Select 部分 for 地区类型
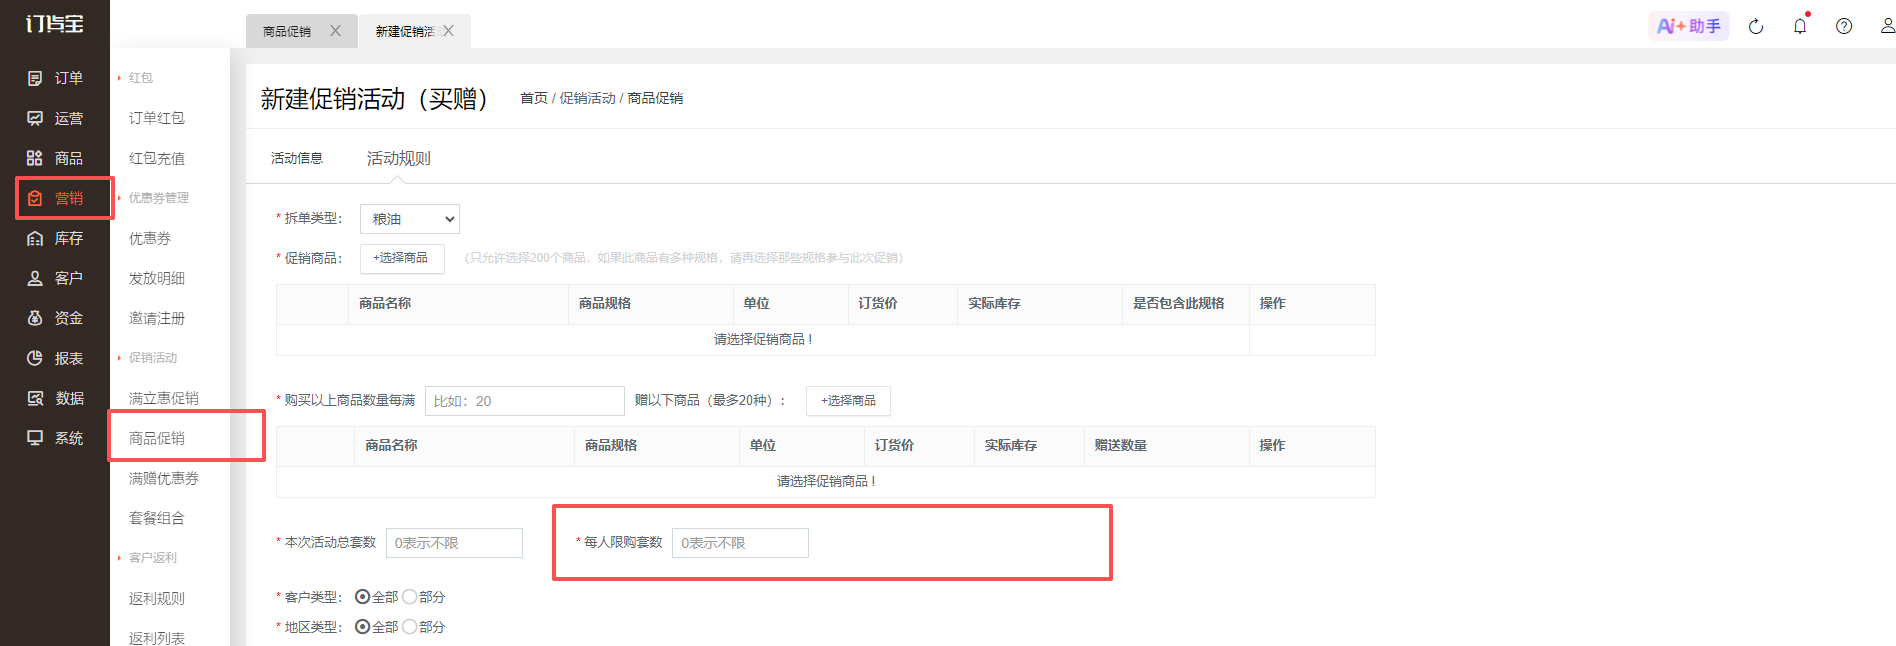The width and height of the screenshot is (1896, 646). point(409,627)
